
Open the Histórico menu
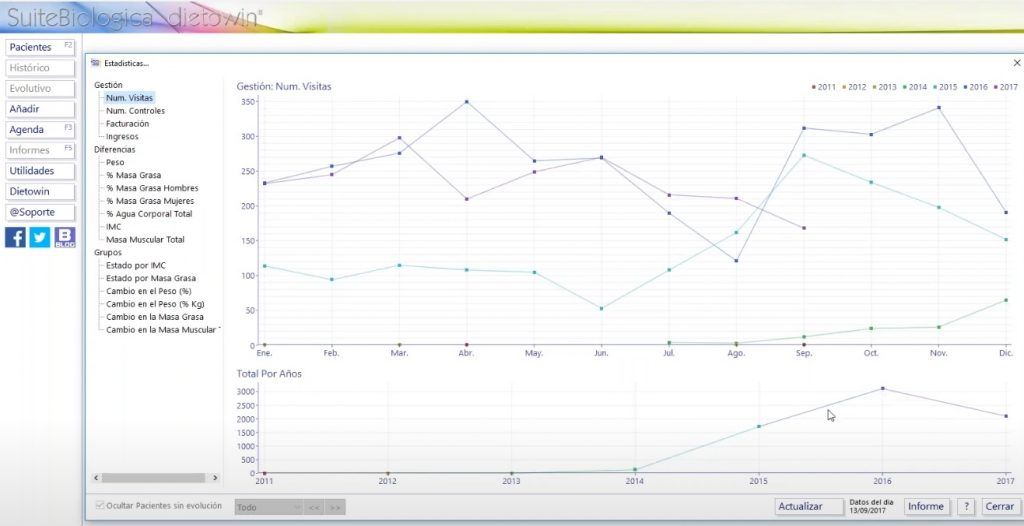point(40,68)
